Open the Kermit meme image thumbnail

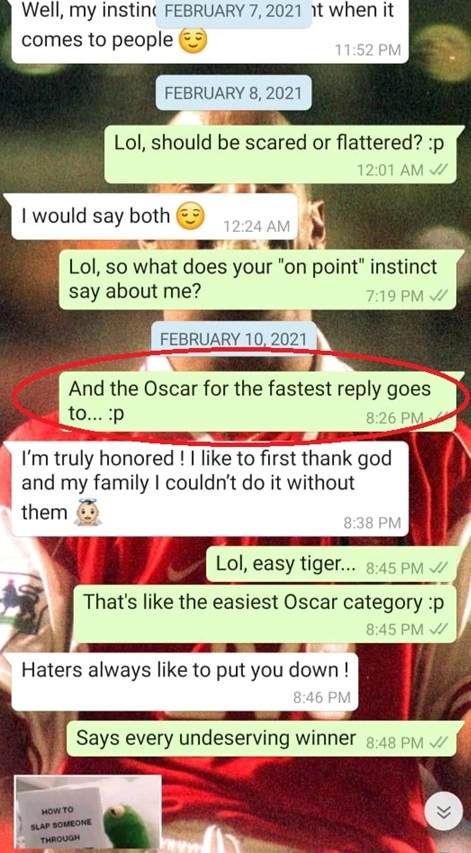tap(88, 813)
